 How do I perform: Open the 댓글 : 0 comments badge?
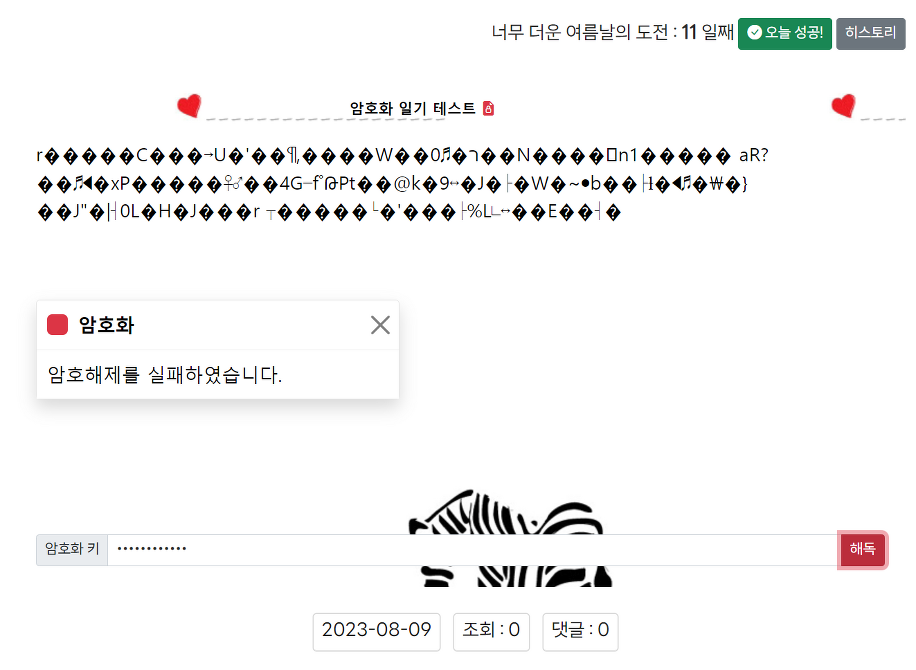pos(580,630)
